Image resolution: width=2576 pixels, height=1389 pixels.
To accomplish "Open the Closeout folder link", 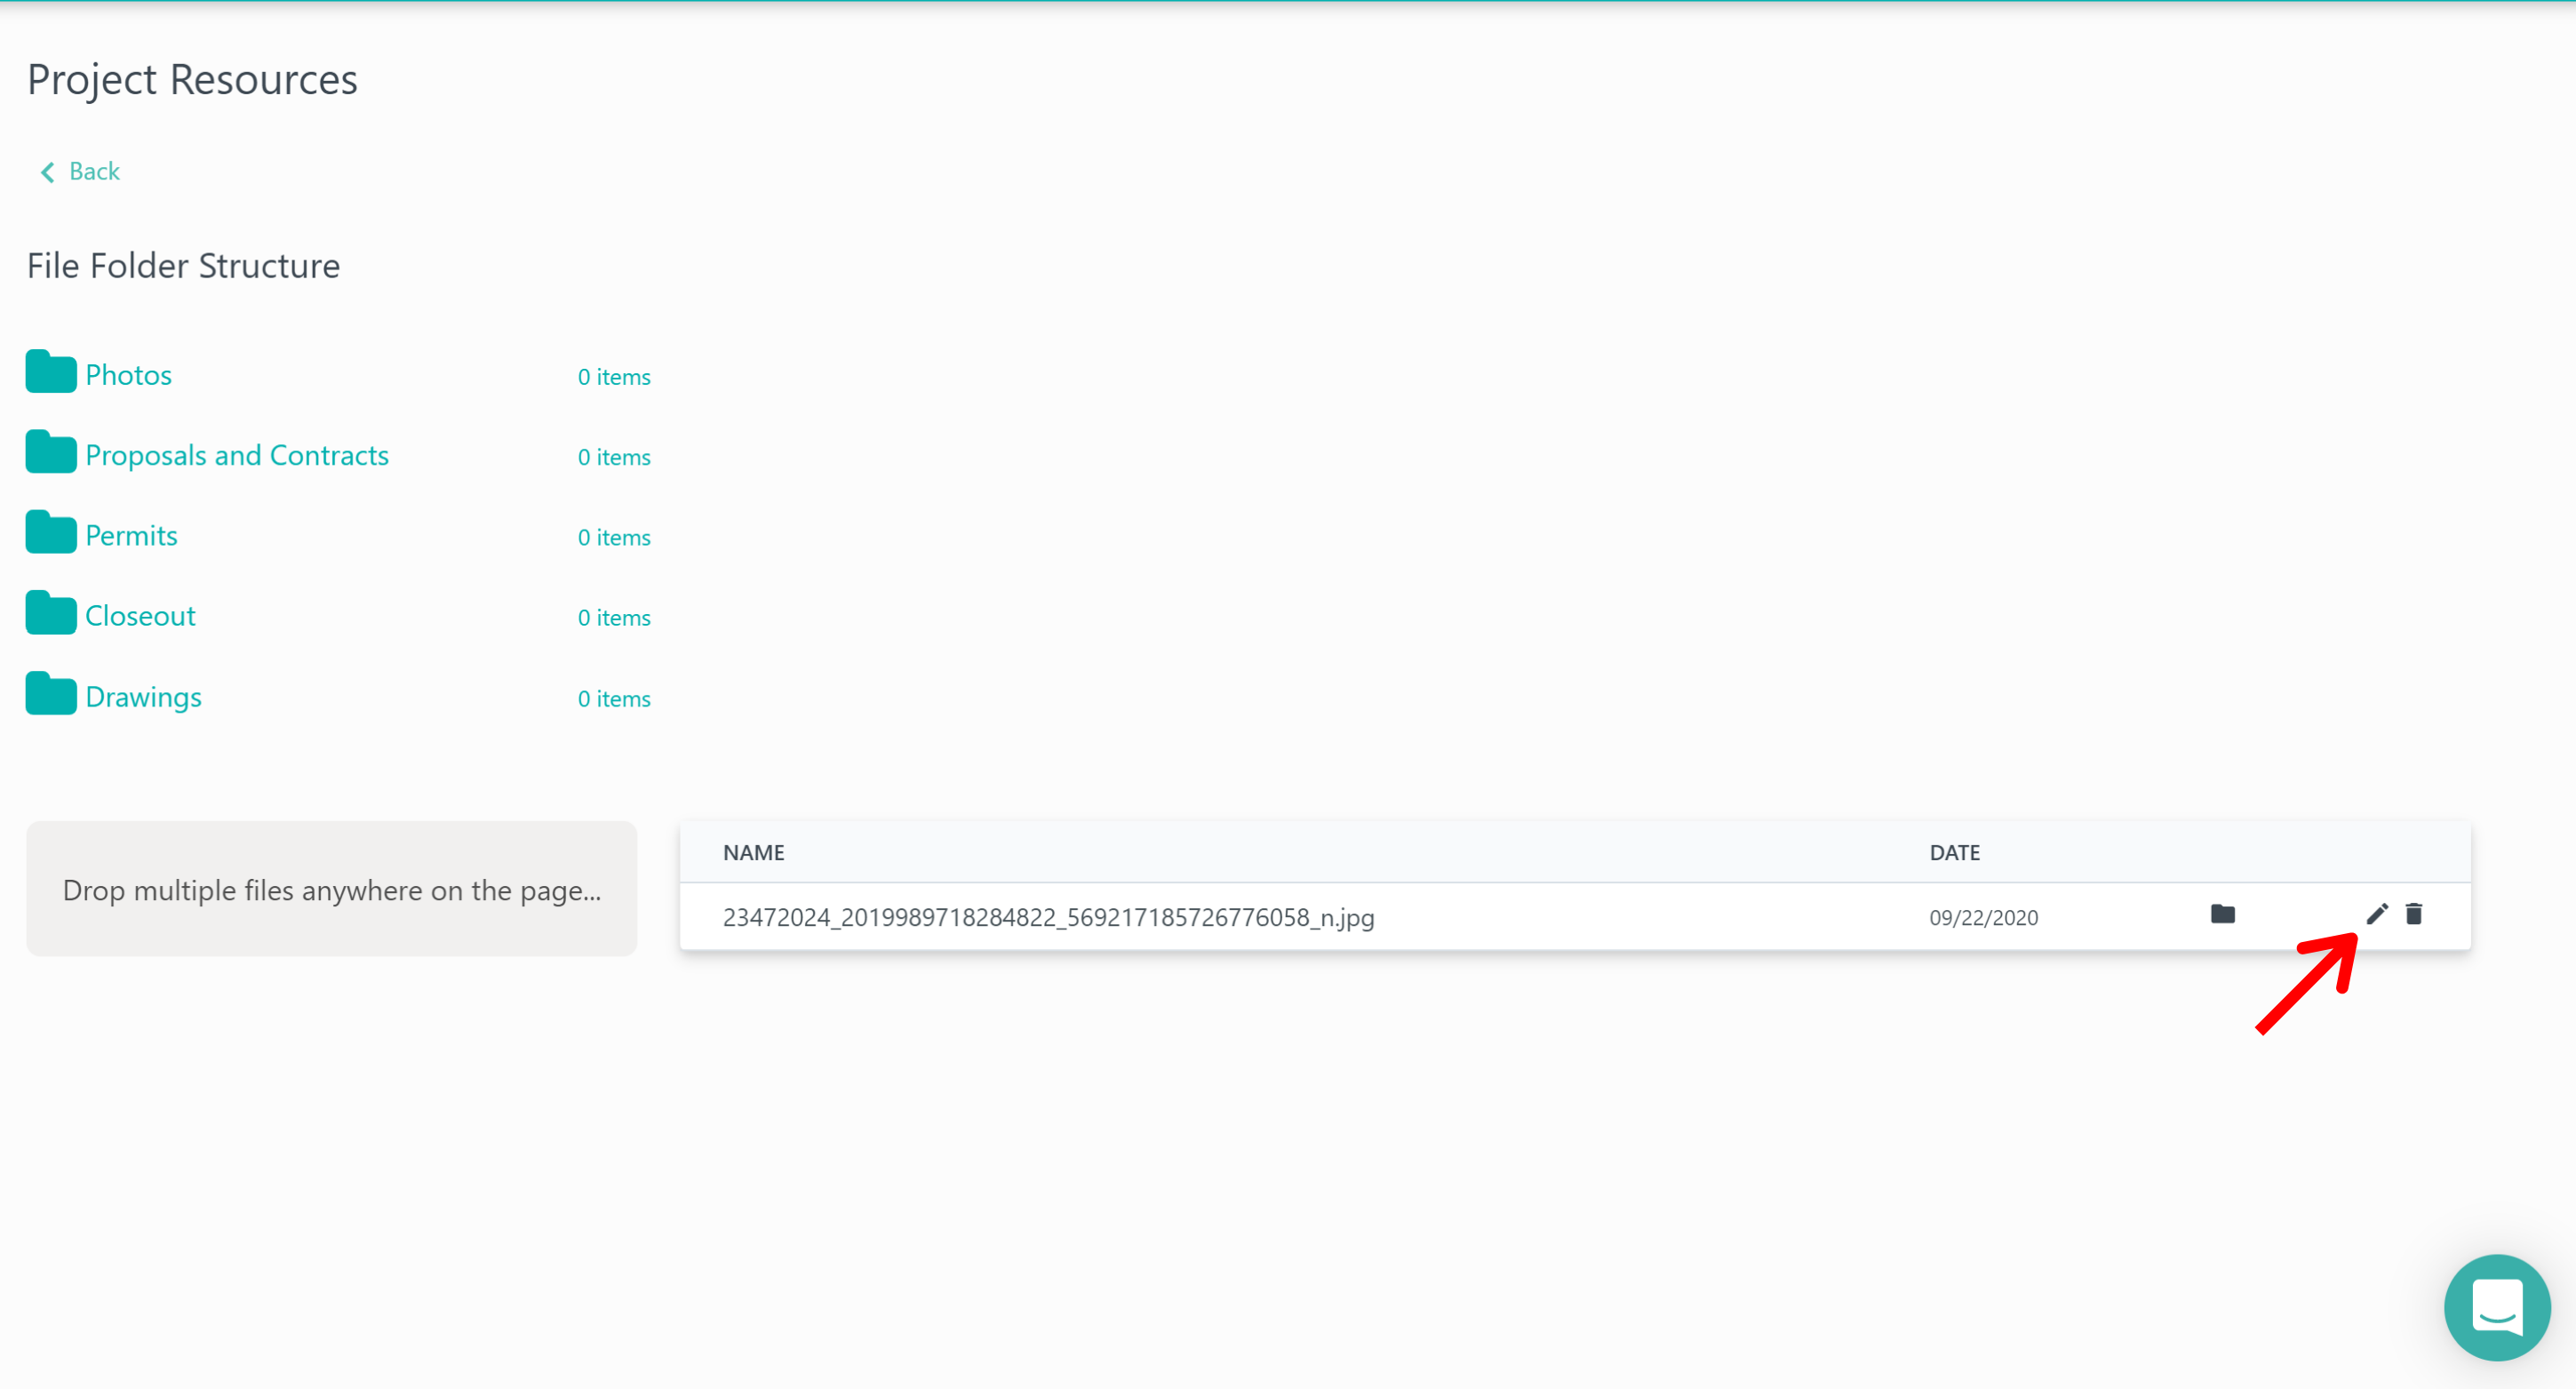I will tap(140, 616).
